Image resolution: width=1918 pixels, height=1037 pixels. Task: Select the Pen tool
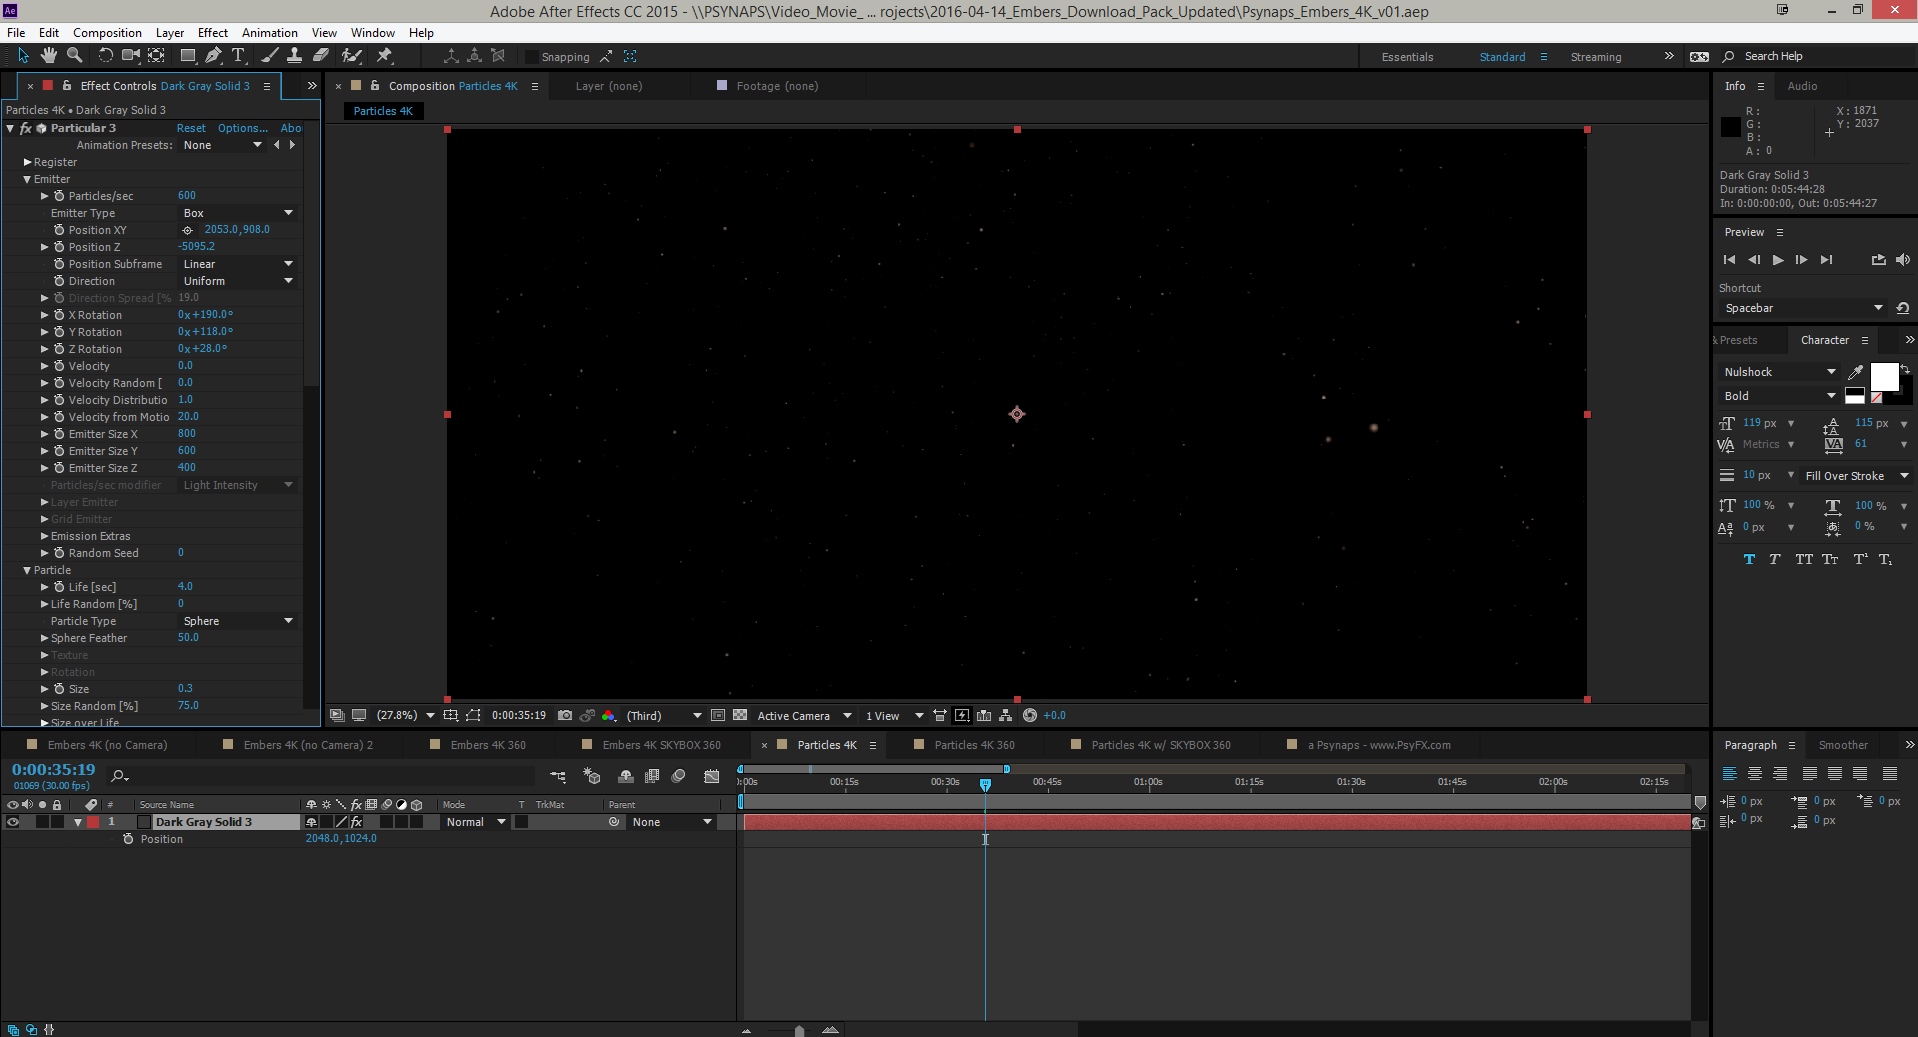click(x=213, y=56)
